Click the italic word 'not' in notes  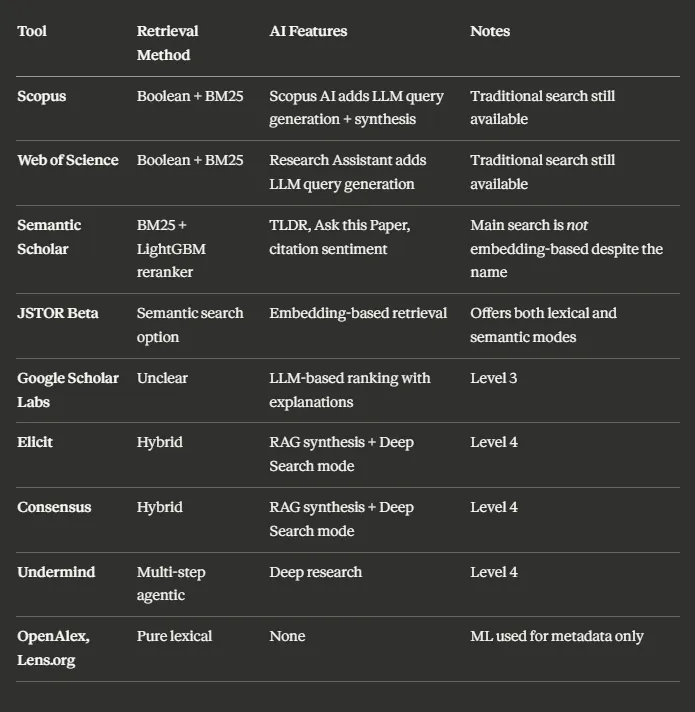577,225
